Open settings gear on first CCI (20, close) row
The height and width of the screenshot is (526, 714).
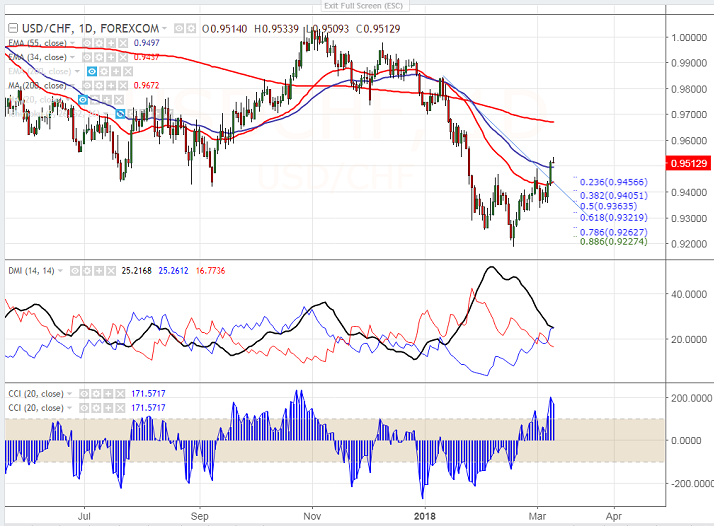[x=96, y=393]
